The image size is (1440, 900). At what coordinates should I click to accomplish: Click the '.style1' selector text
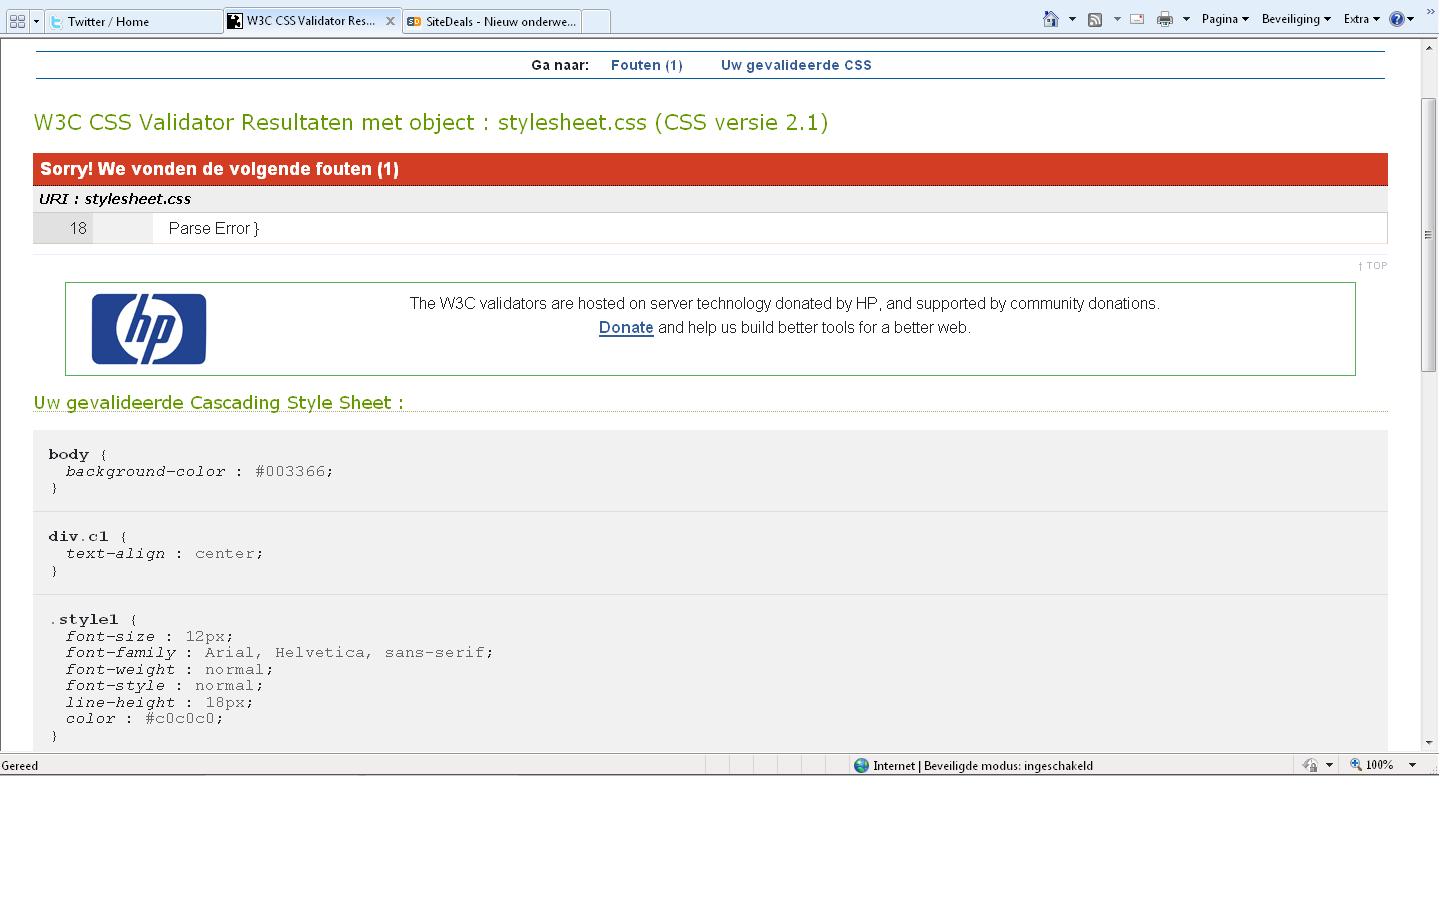tap(84, 619)
